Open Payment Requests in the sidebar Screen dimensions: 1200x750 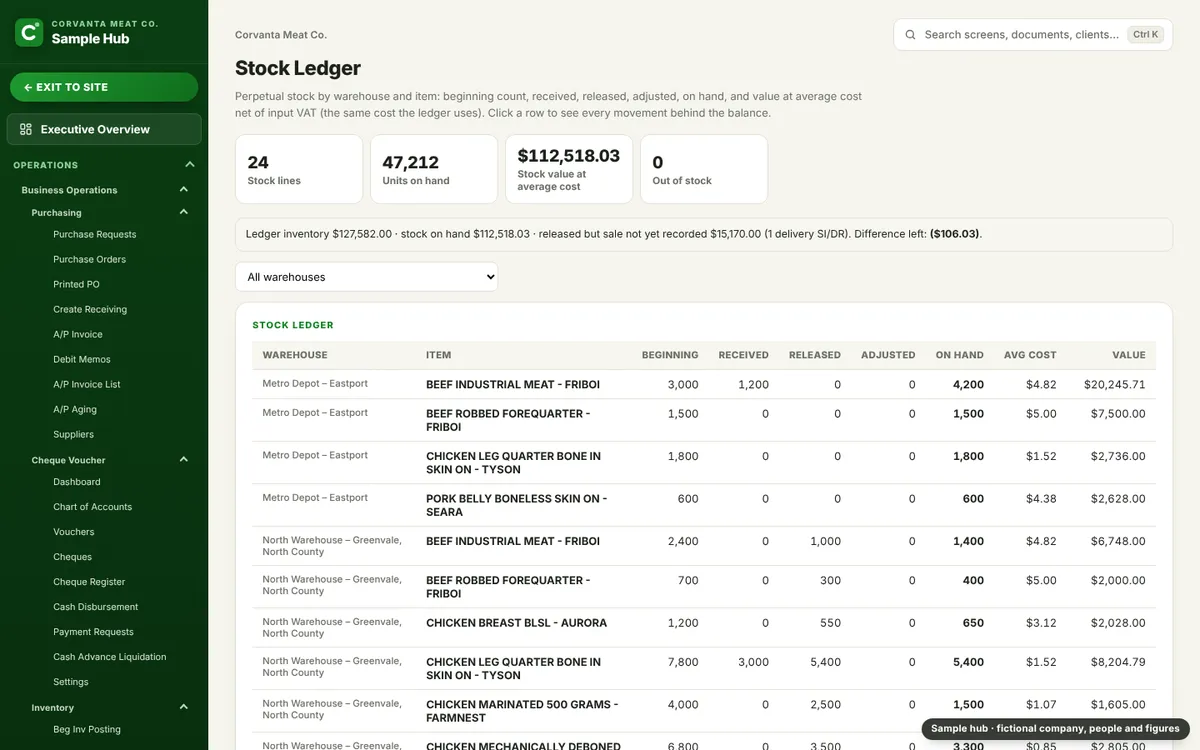pyautogui.click(x=93, y=632)
